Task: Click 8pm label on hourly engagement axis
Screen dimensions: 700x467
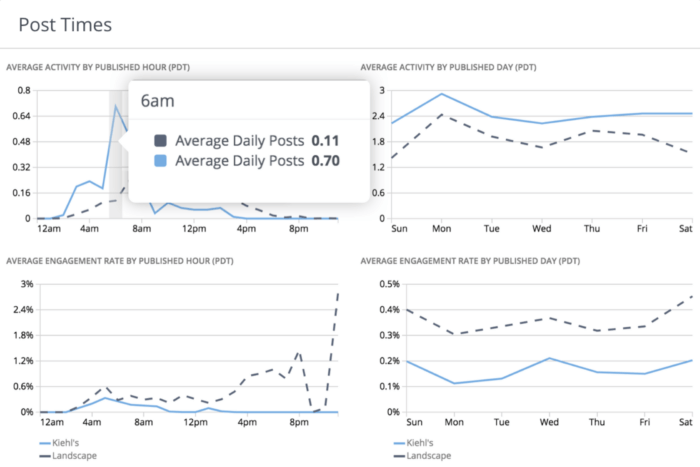Action: point(299,422)
